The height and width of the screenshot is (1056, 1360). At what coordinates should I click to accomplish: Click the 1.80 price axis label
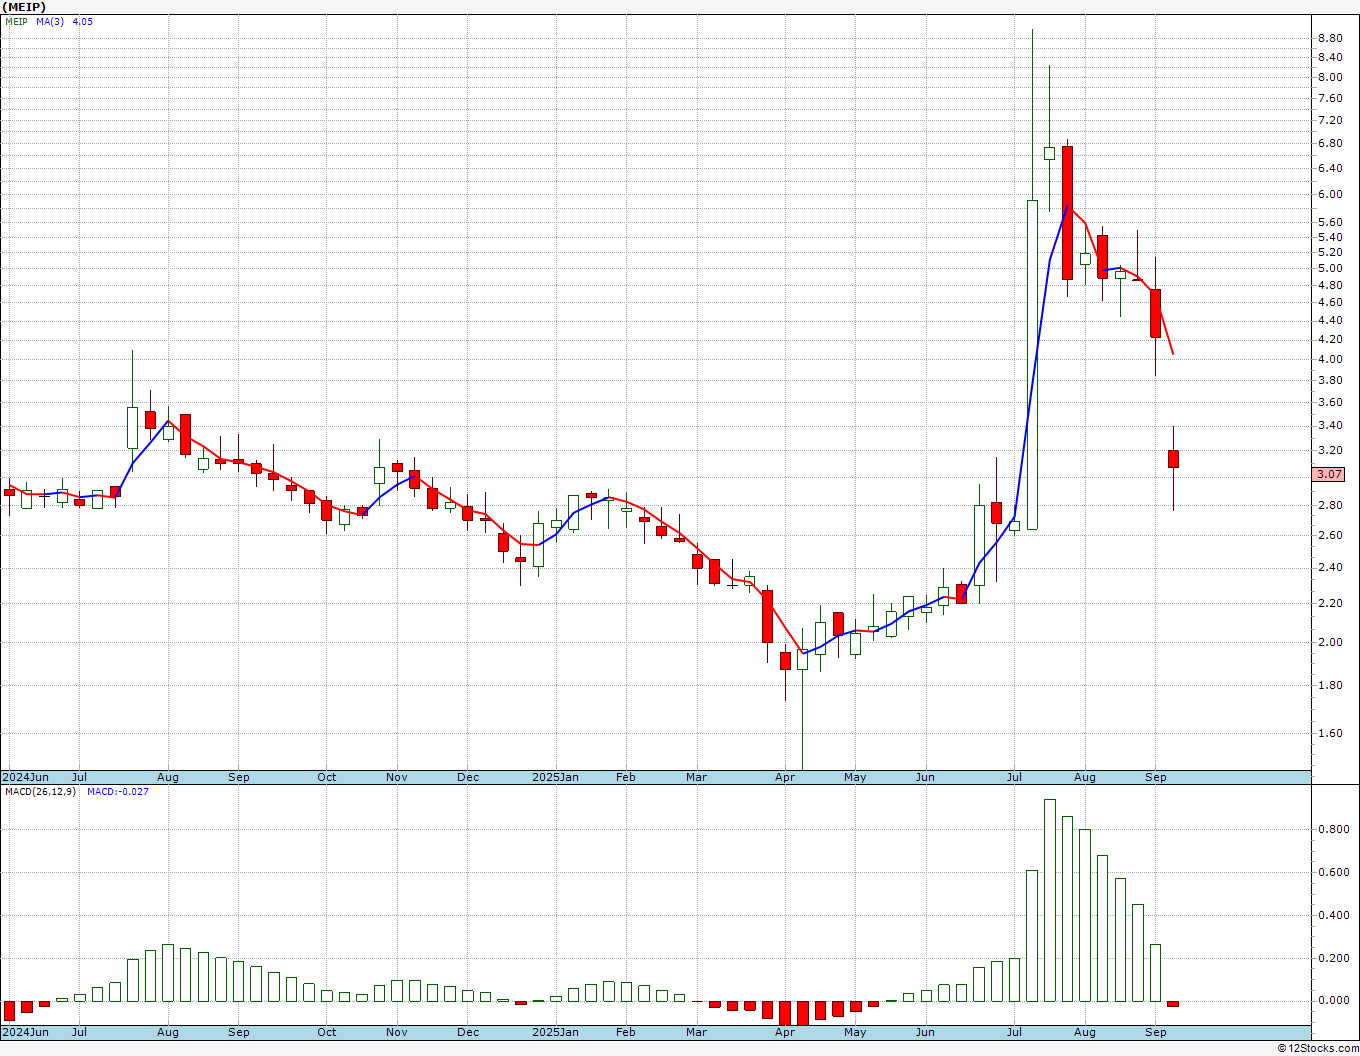point(1330,685)
